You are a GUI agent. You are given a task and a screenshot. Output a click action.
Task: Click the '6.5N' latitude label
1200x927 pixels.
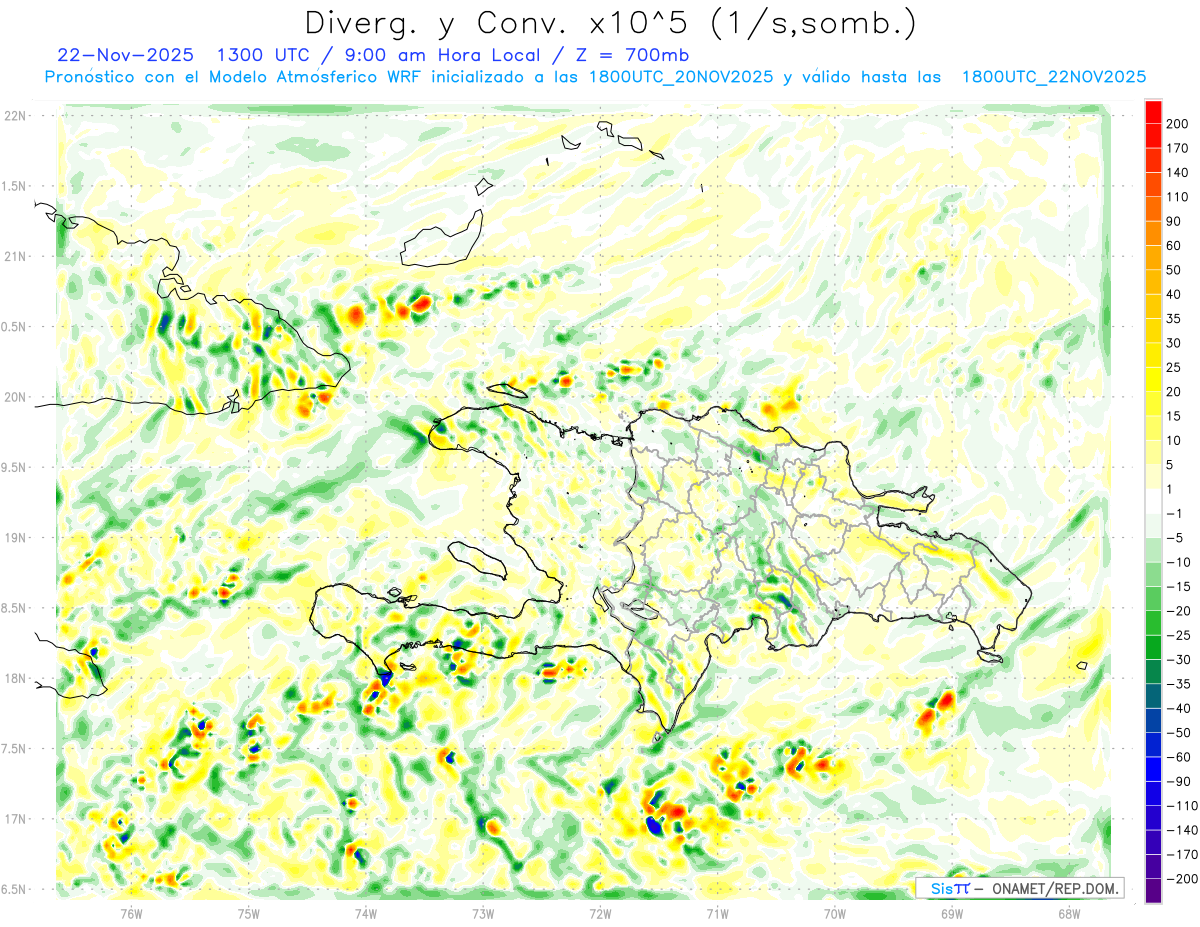14,889
